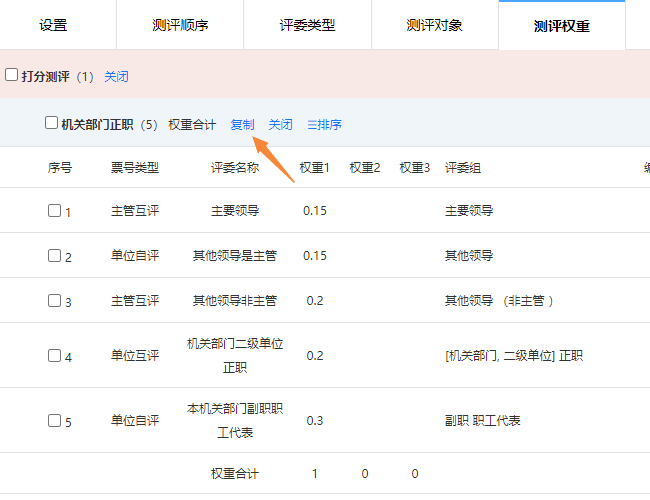This screenshot has width=650, height=500.
Task: Tick checkbox for row 3 其他领导非主管
Action: [54, 301]
